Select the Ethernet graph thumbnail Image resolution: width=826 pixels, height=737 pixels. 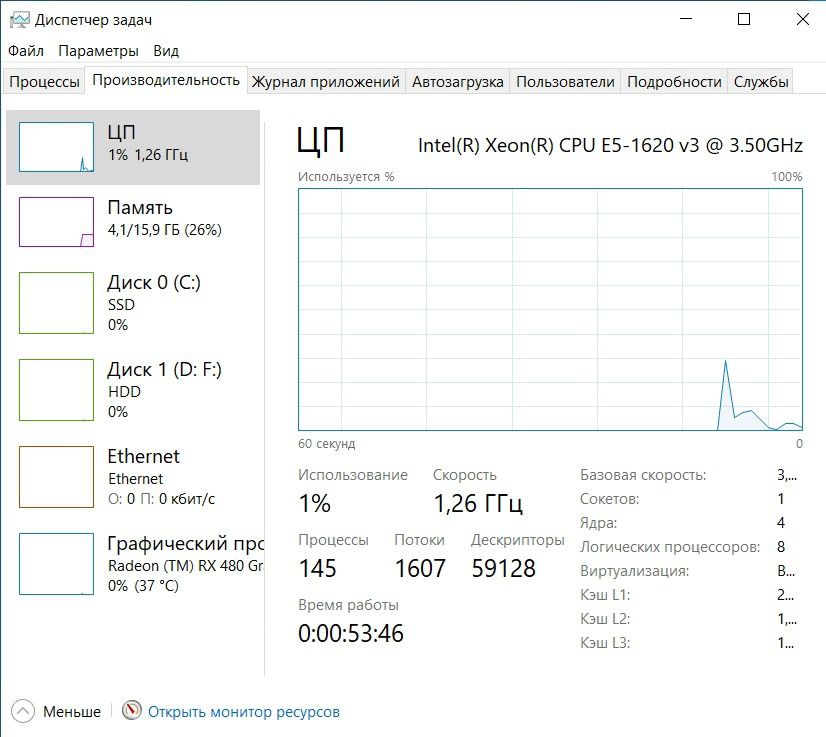56,477
